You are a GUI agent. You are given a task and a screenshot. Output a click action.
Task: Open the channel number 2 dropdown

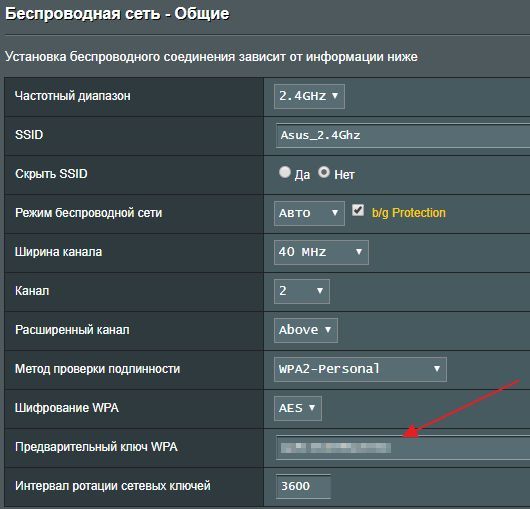coord(302,291)
